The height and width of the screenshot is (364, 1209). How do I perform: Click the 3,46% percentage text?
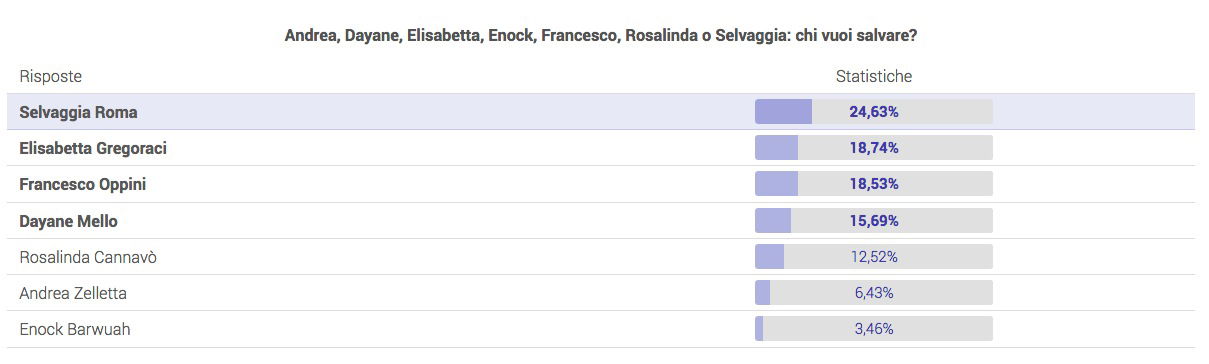[874, 329]
